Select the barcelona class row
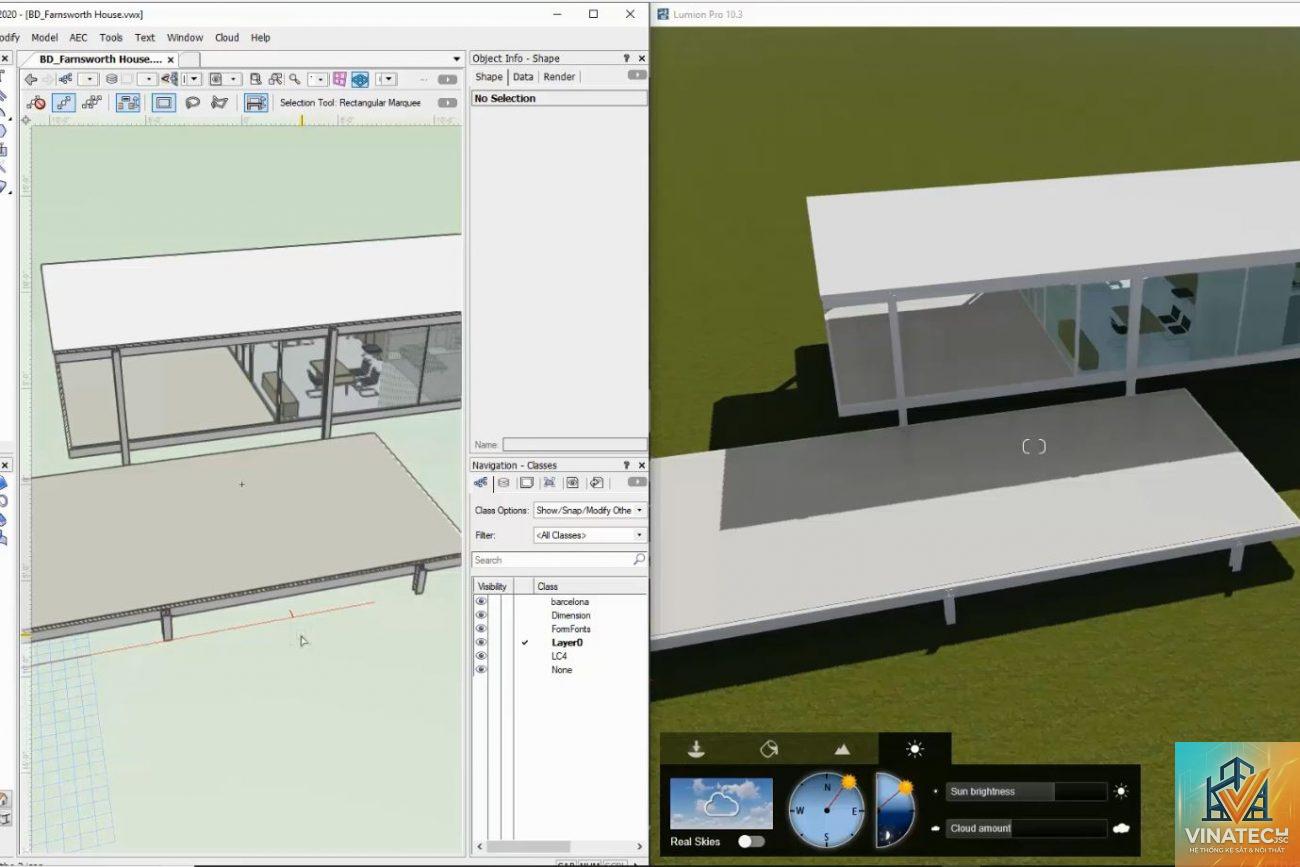 pyautogui.click(x=570, y=602)
